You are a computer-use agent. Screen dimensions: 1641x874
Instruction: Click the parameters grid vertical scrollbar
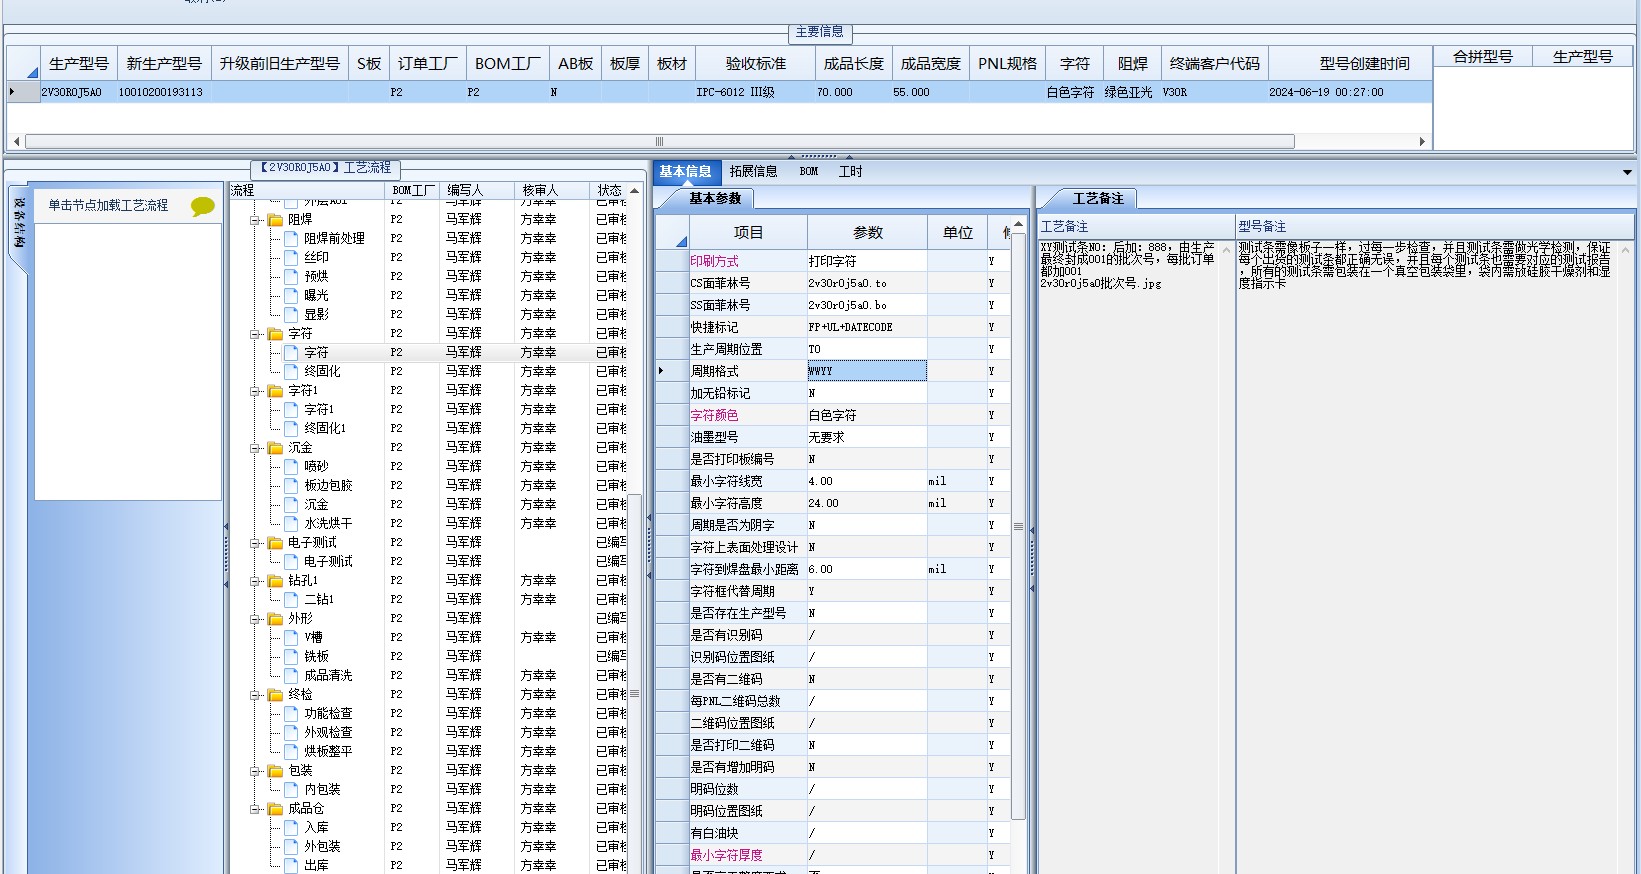[1018, 524]
